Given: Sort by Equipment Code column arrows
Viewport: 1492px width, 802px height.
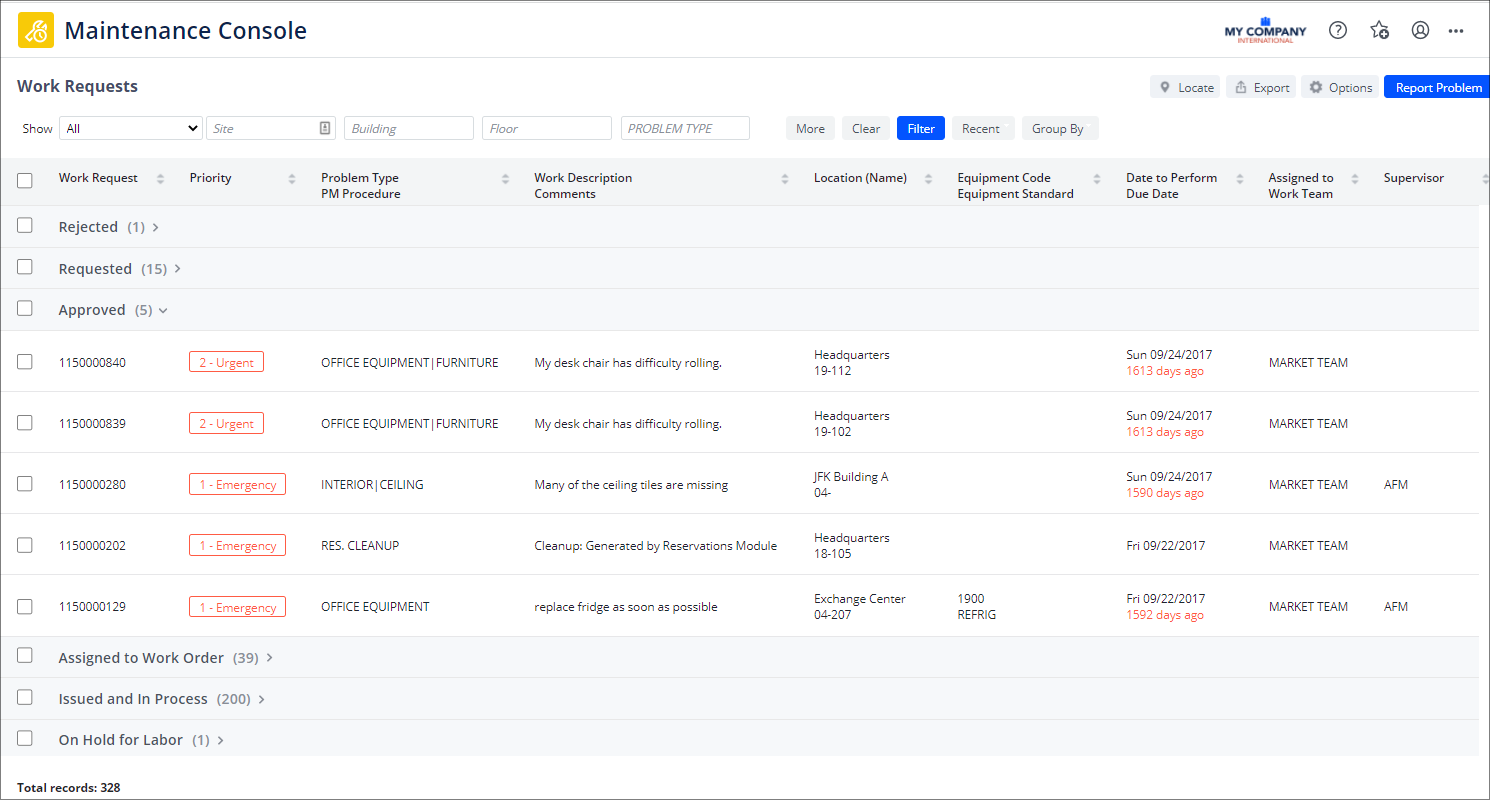Looking at the screenshot, I should [x=1097, y=179].
